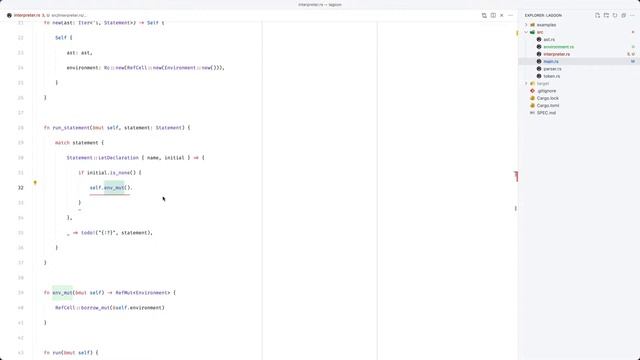Image resolution: width=640 pixels, height=360 pixels.
Task: Expand the examples folder
Action: (x=546, y=25)
